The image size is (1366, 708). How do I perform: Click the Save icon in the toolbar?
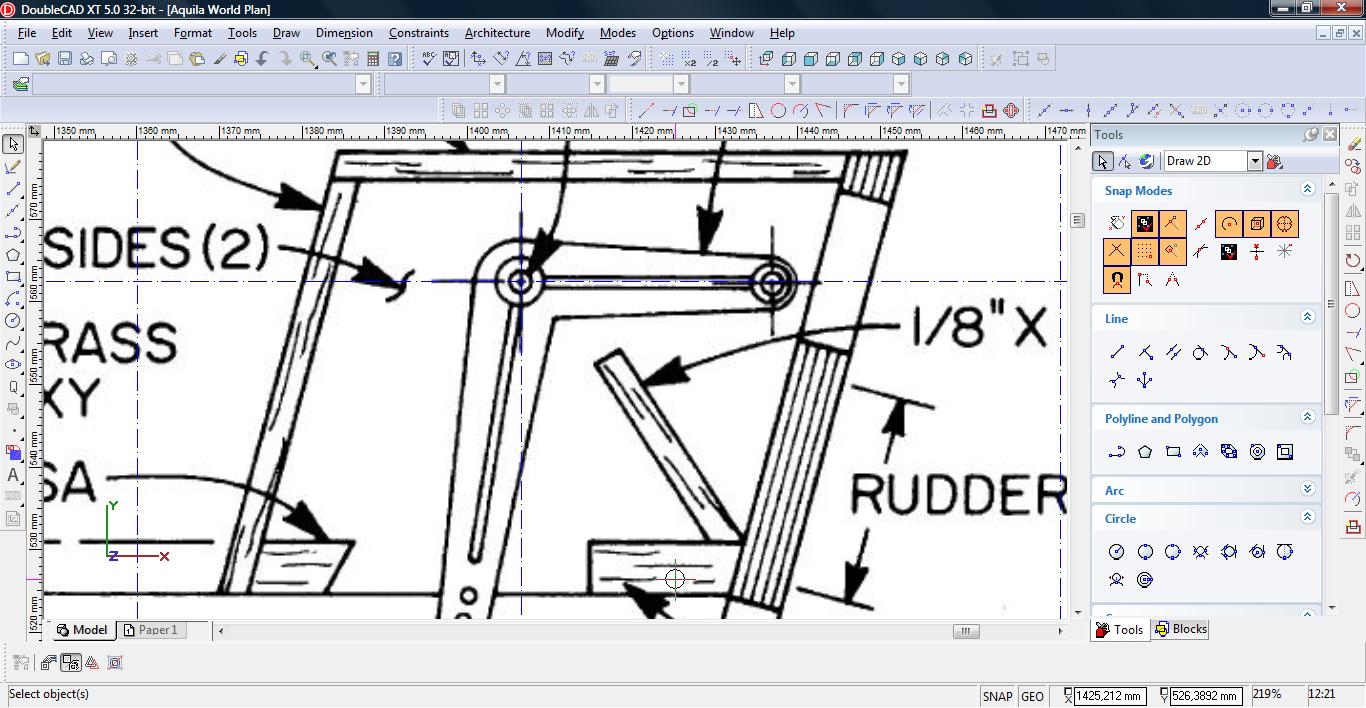(x=64, y=59)
